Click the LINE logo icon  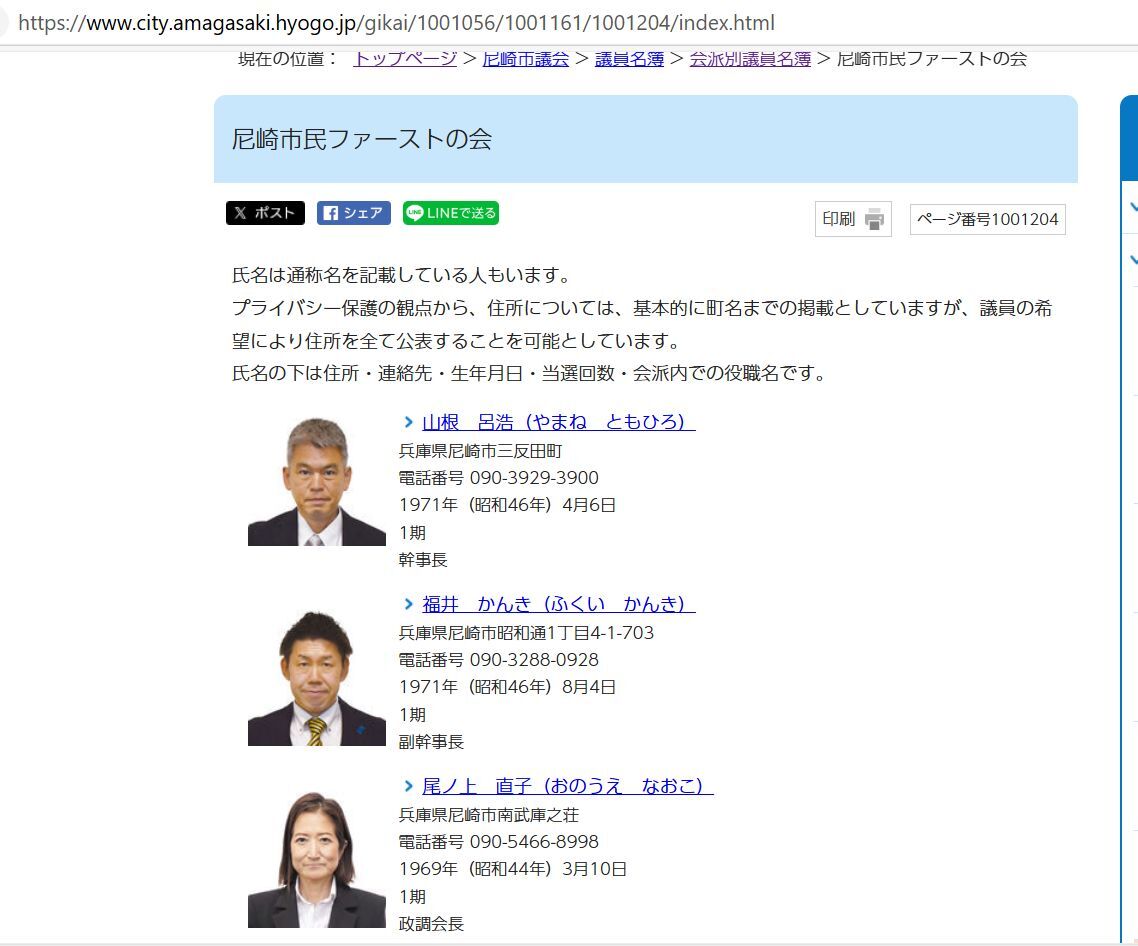coord(415,213)
